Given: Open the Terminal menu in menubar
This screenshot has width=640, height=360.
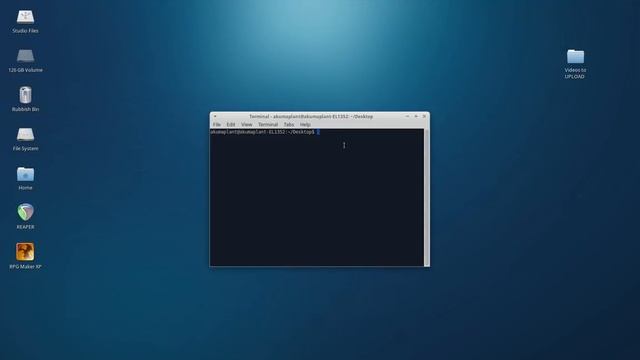Looking at the screenshot, I should 268,124.
